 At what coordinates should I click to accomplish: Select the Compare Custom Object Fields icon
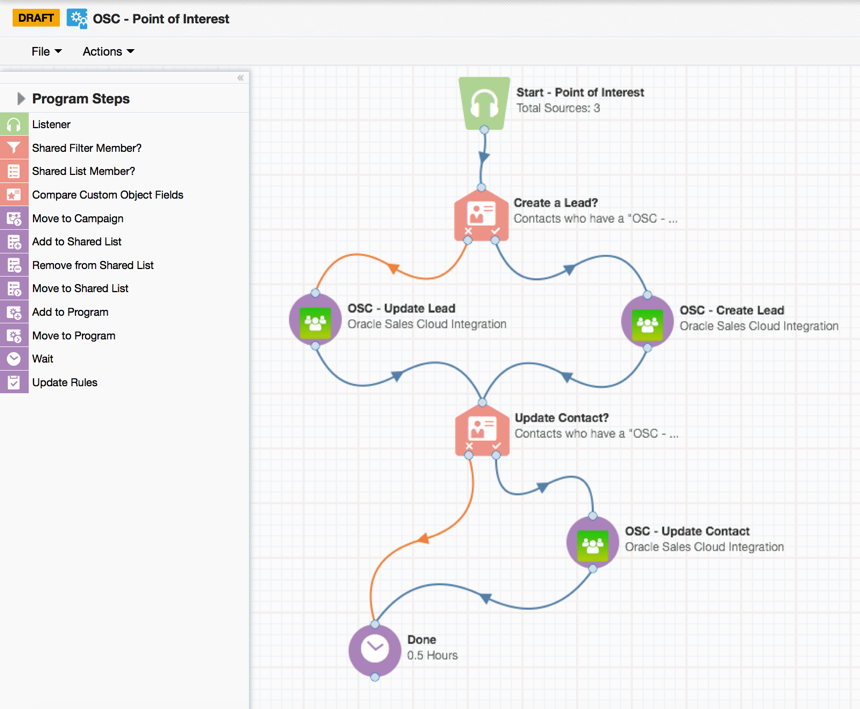[14, 195]
